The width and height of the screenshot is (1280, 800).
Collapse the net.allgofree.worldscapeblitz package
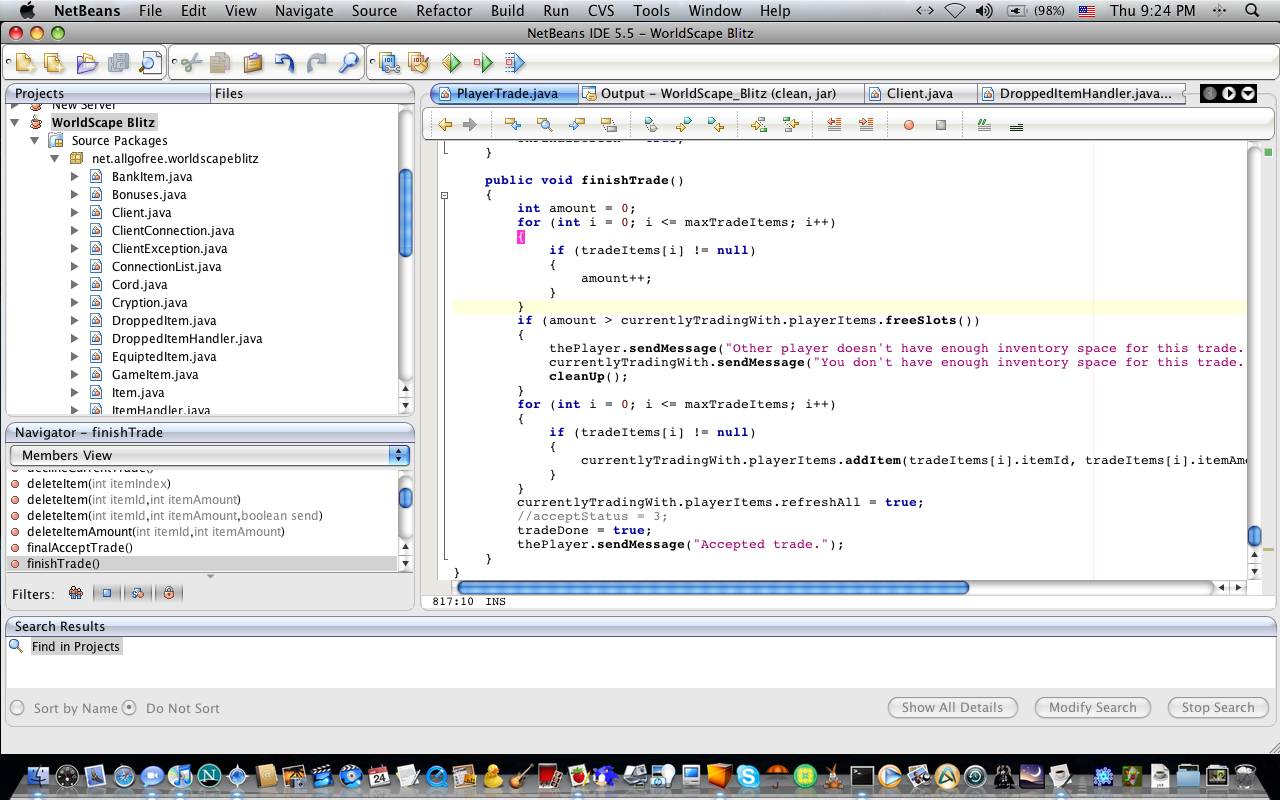click(55, 158)
